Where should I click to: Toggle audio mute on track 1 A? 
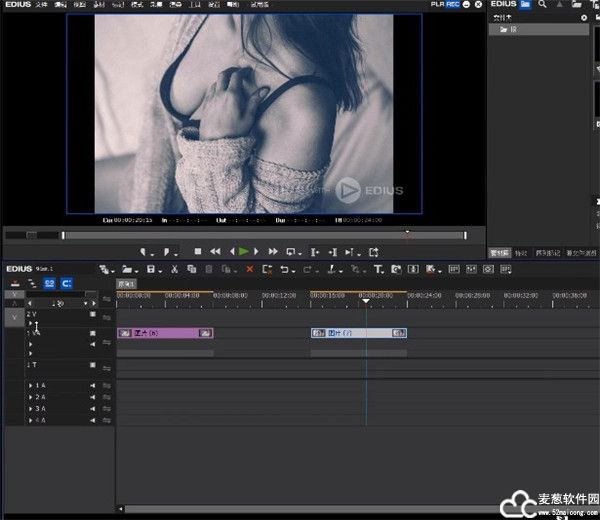pyautogui.click(x=93, y=385)
